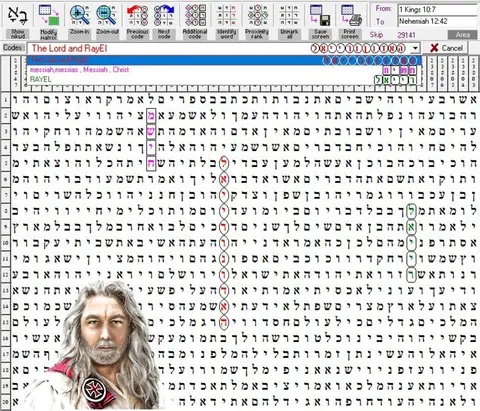Go to the Next code

pos(164,20)
